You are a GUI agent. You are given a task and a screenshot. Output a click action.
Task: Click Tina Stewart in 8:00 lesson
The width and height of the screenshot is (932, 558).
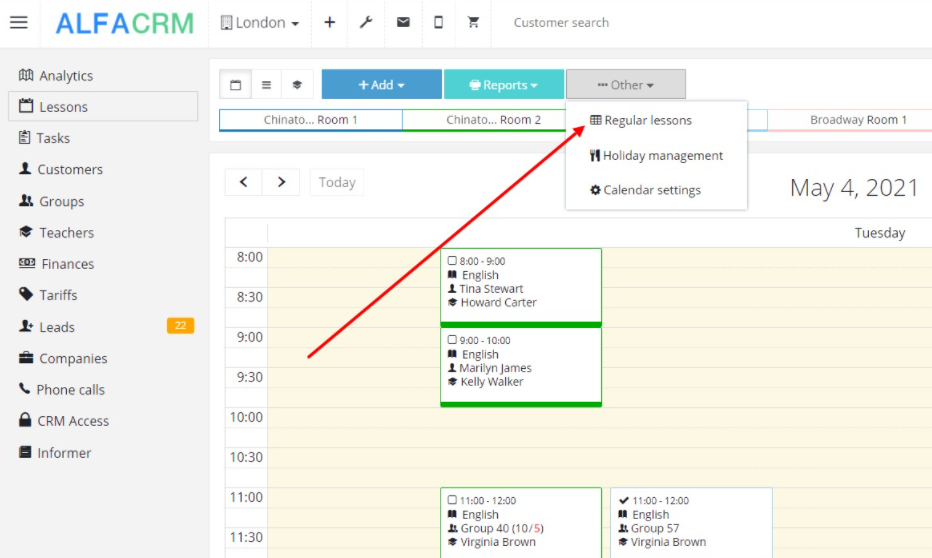click(x=491, y=289)
